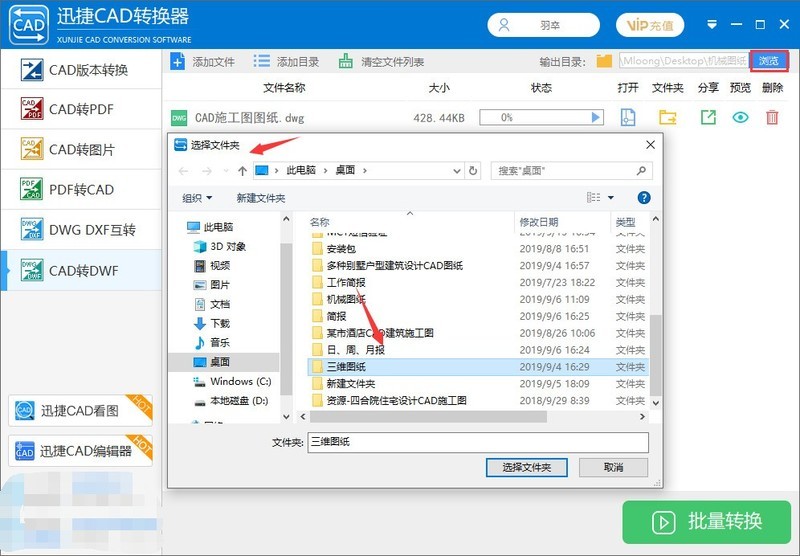The height and width of the screenshot is (556, 800).
Task: Toggle preview eye icon for dwg file
Action: (x=740, y=118)
